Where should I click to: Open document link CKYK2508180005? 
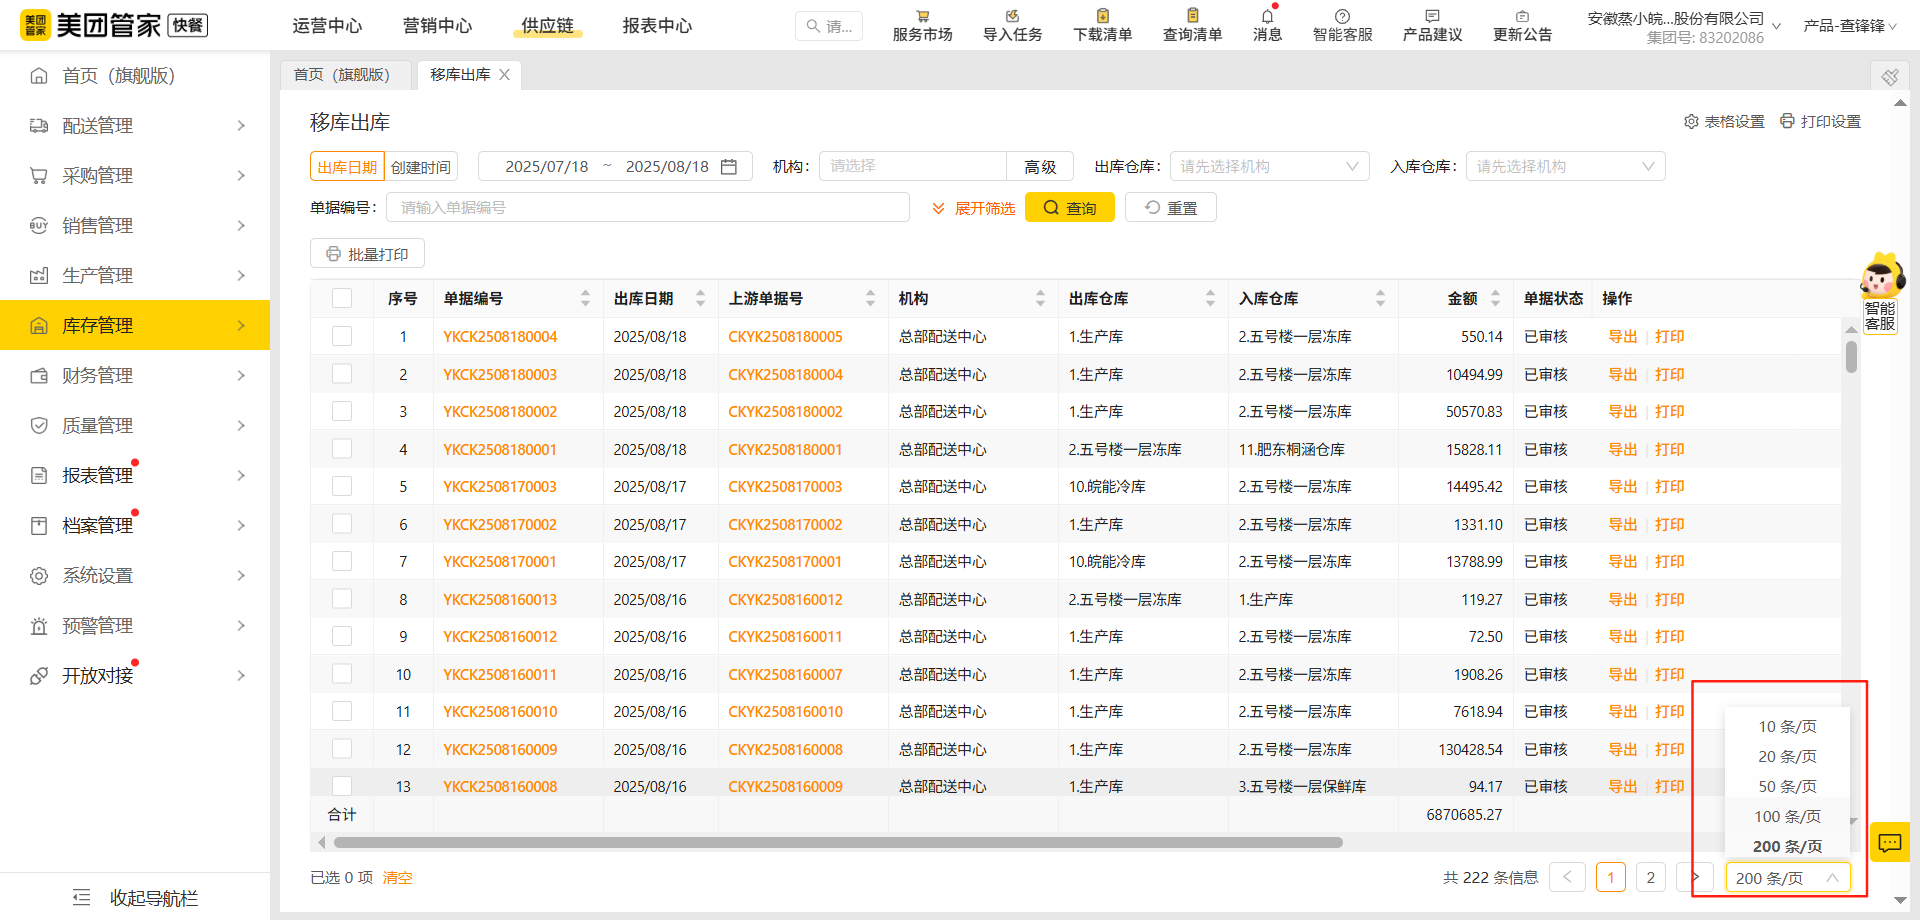(x=785, y=336)
